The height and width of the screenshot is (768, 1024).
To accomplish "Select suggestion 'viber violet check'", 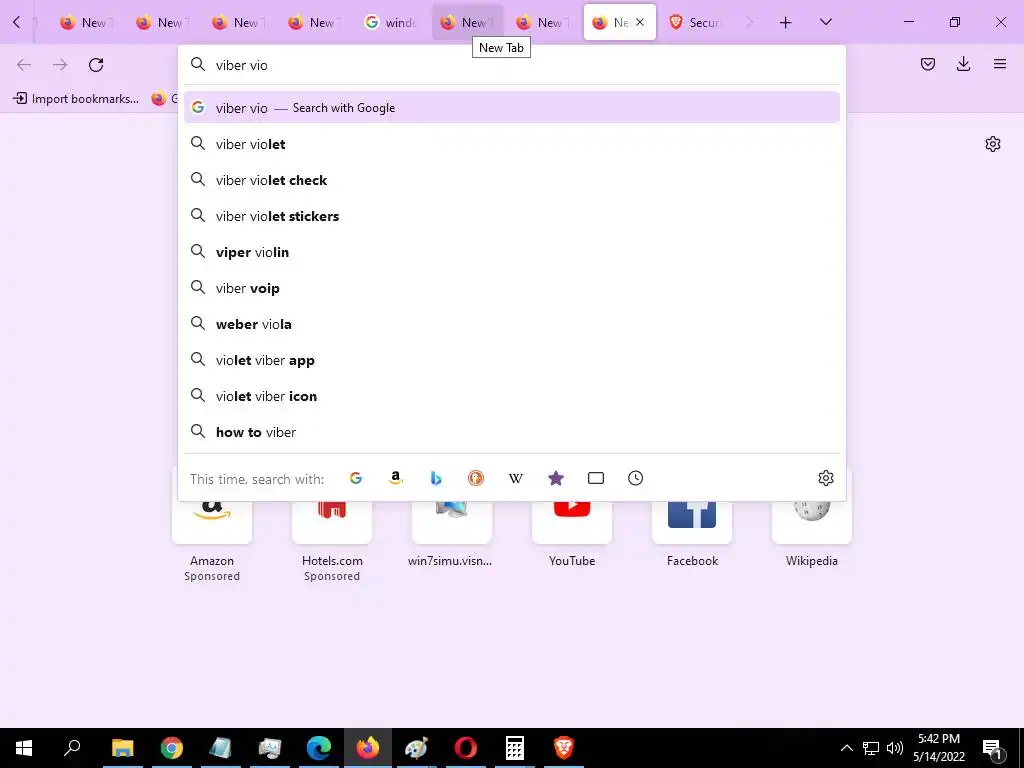I will (x=511, y=180).
